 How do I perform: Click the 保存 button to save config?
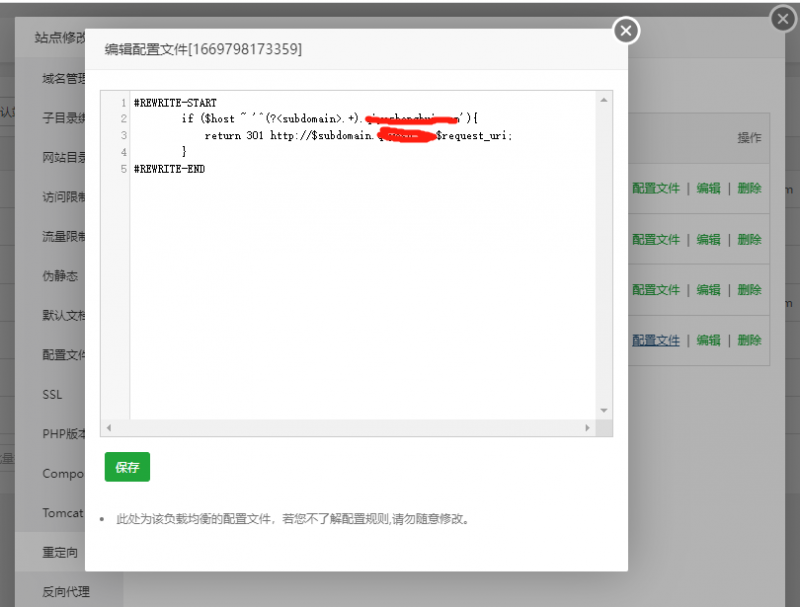coord(126,466)
